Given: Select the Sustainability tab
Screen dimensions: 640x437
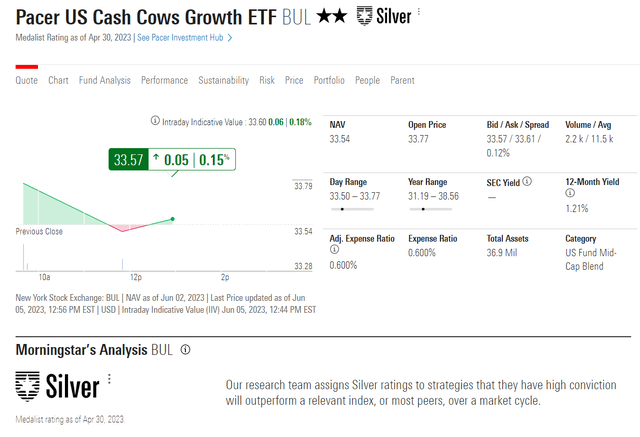Looking at the screenshot, I should click(224, 80).
